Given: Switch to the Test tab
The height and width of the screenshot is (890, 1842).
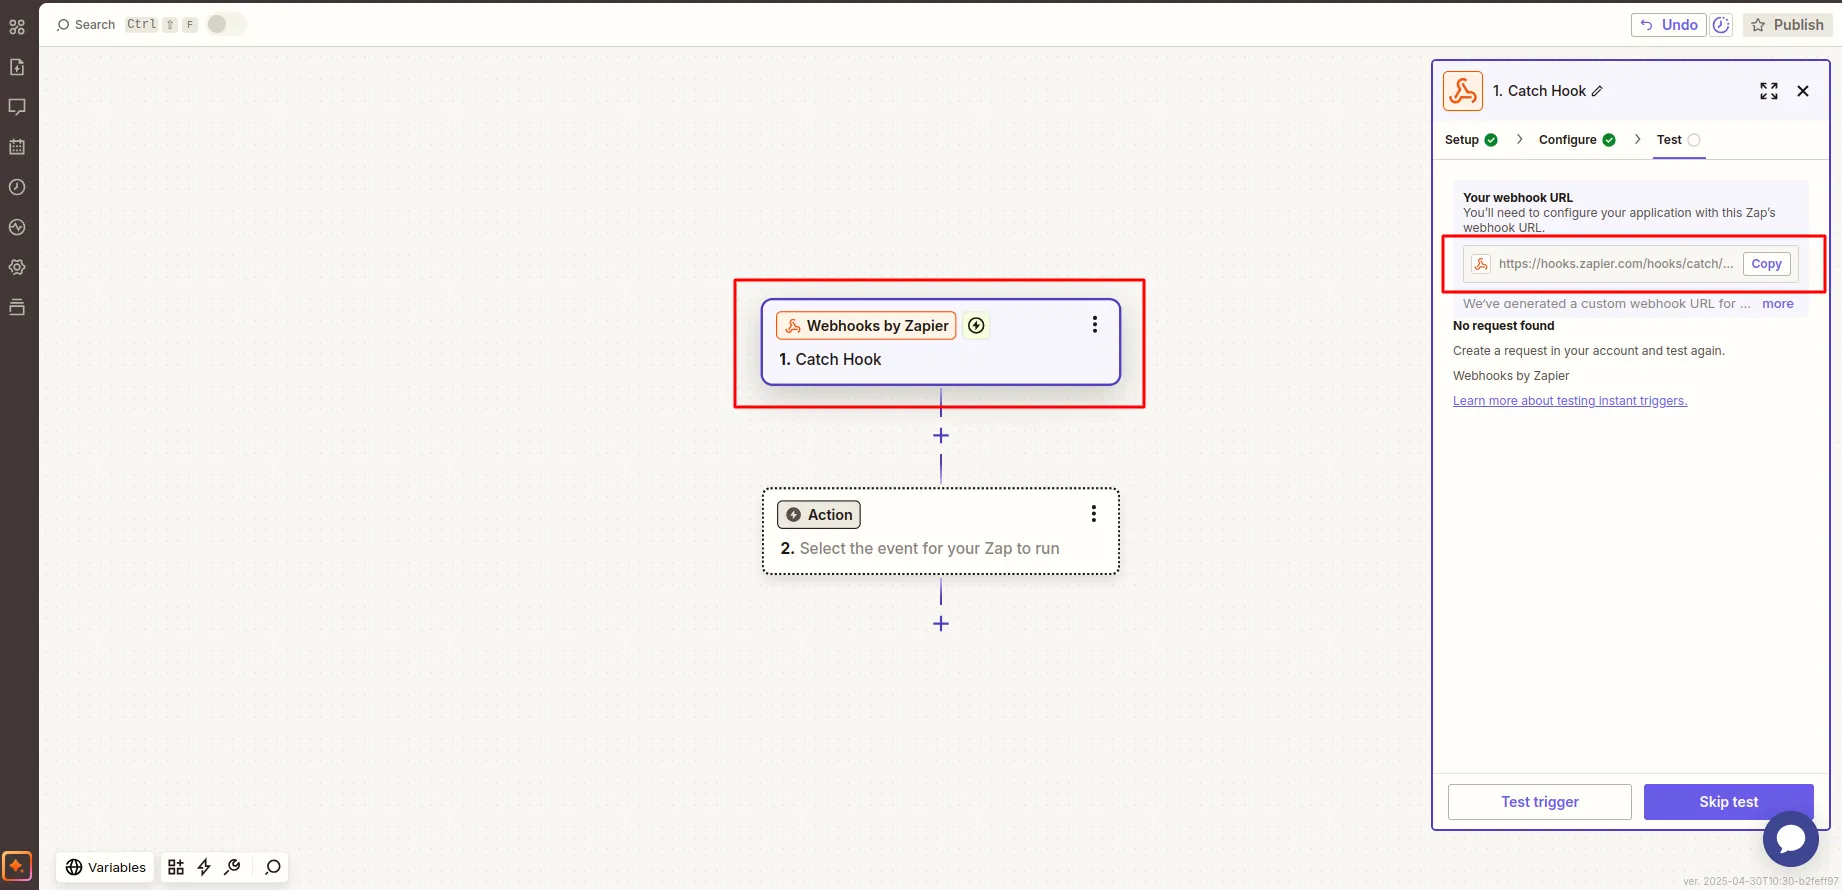Looking at the screenshot, I should point(1678,140).
